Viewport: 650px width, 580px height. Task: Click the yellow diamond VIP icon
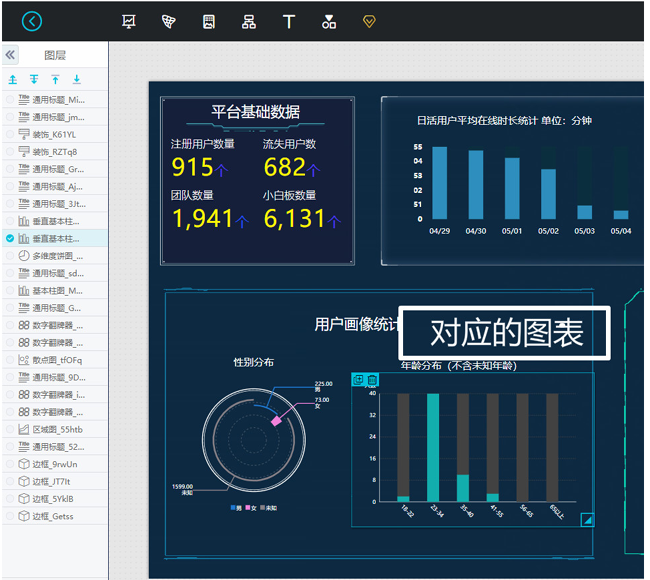point(369,21)
